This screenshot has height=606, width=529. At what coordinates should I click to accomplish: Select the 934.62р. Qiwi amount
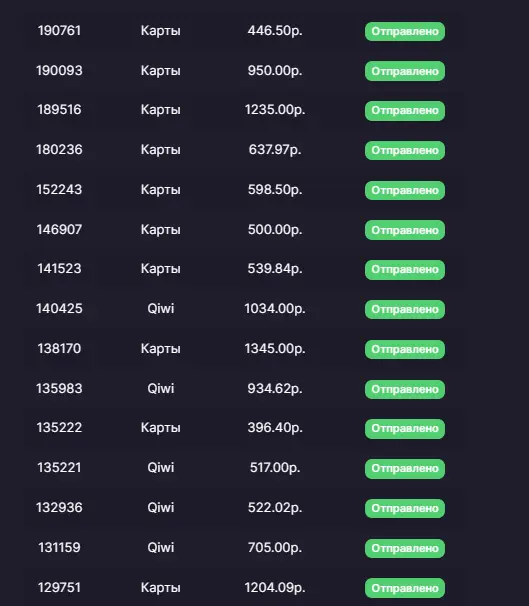pos(275,388)
